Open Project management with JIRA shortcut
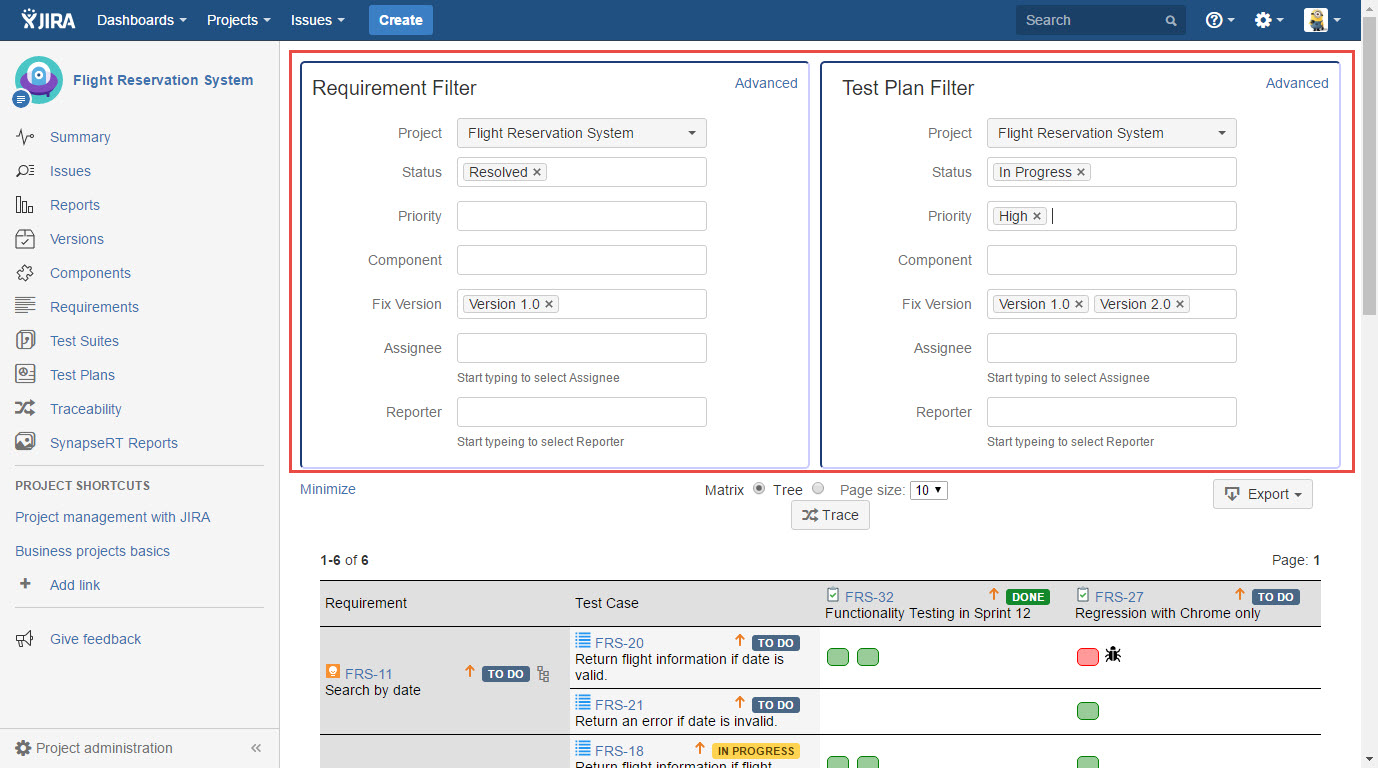This screenshot has width=1378, height=768. tap(112, 517)
